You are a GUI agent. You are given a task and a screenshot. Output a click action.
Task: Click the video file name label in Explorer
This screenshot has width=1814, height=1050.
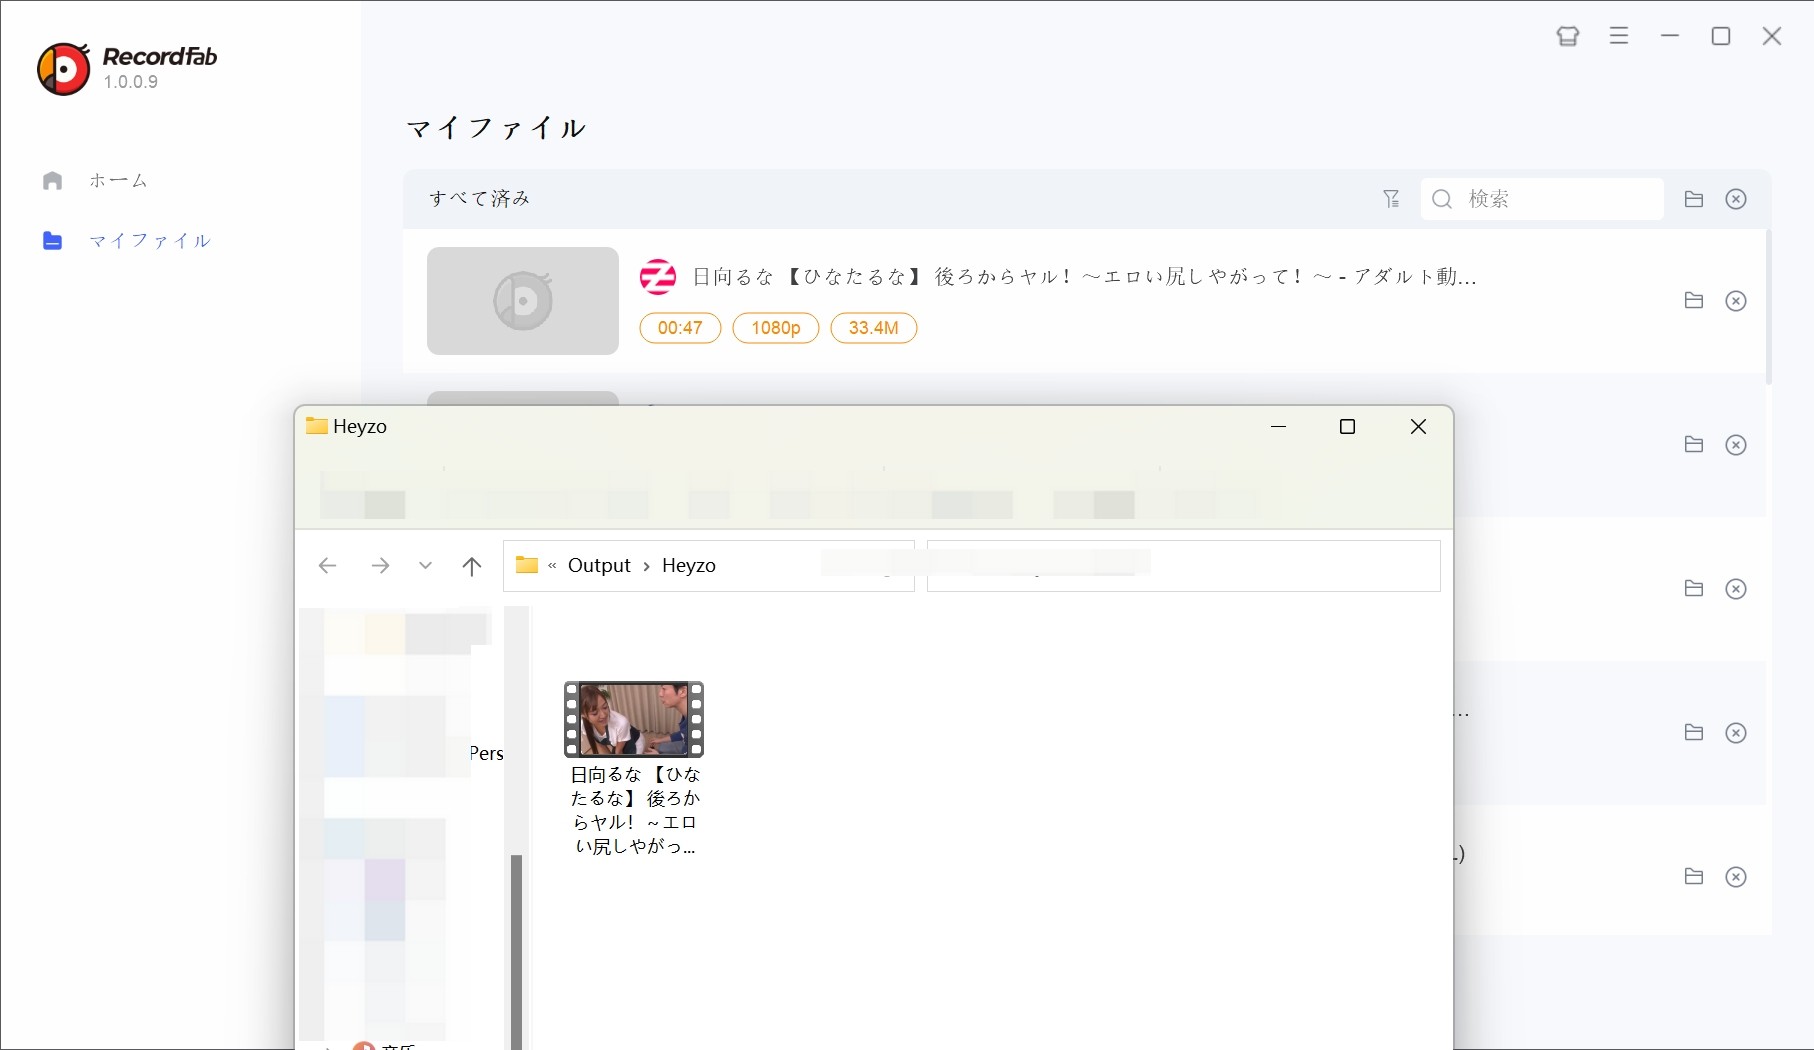634,811
